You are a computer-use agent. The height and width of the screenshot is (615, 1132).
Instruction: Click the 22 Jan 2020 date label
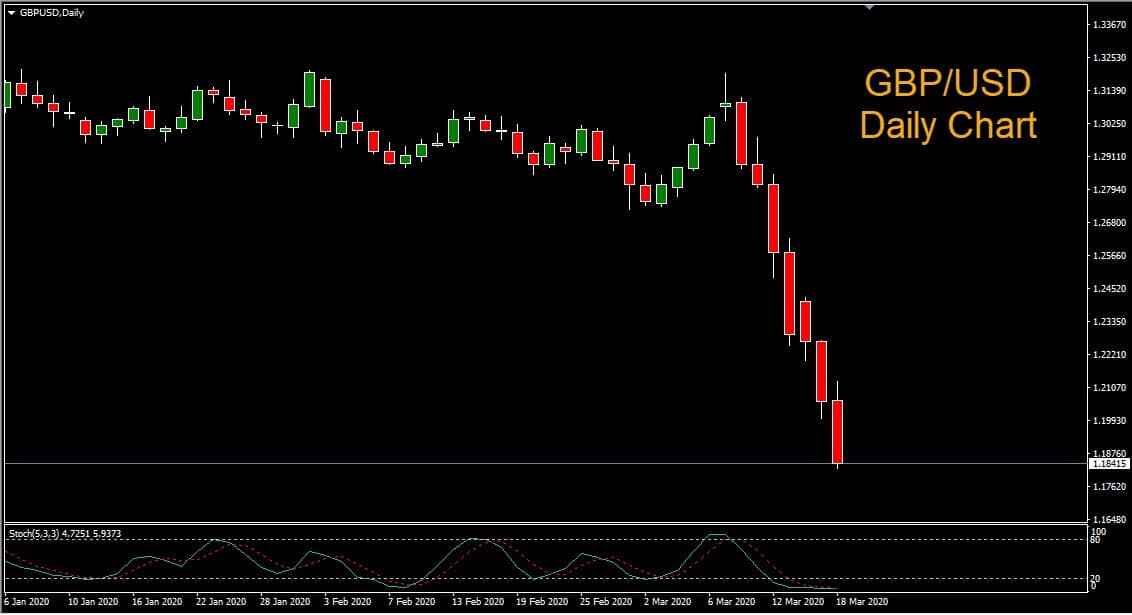pyautogui.click(x=221, y=603)
